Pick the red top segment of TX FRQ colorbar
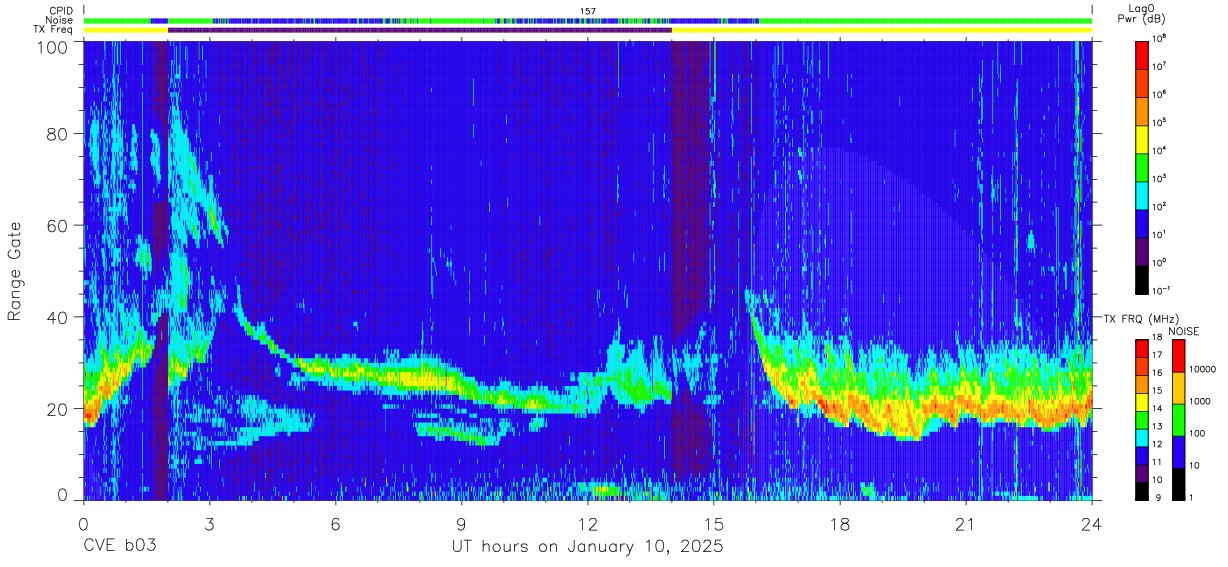 point(1143,347)
